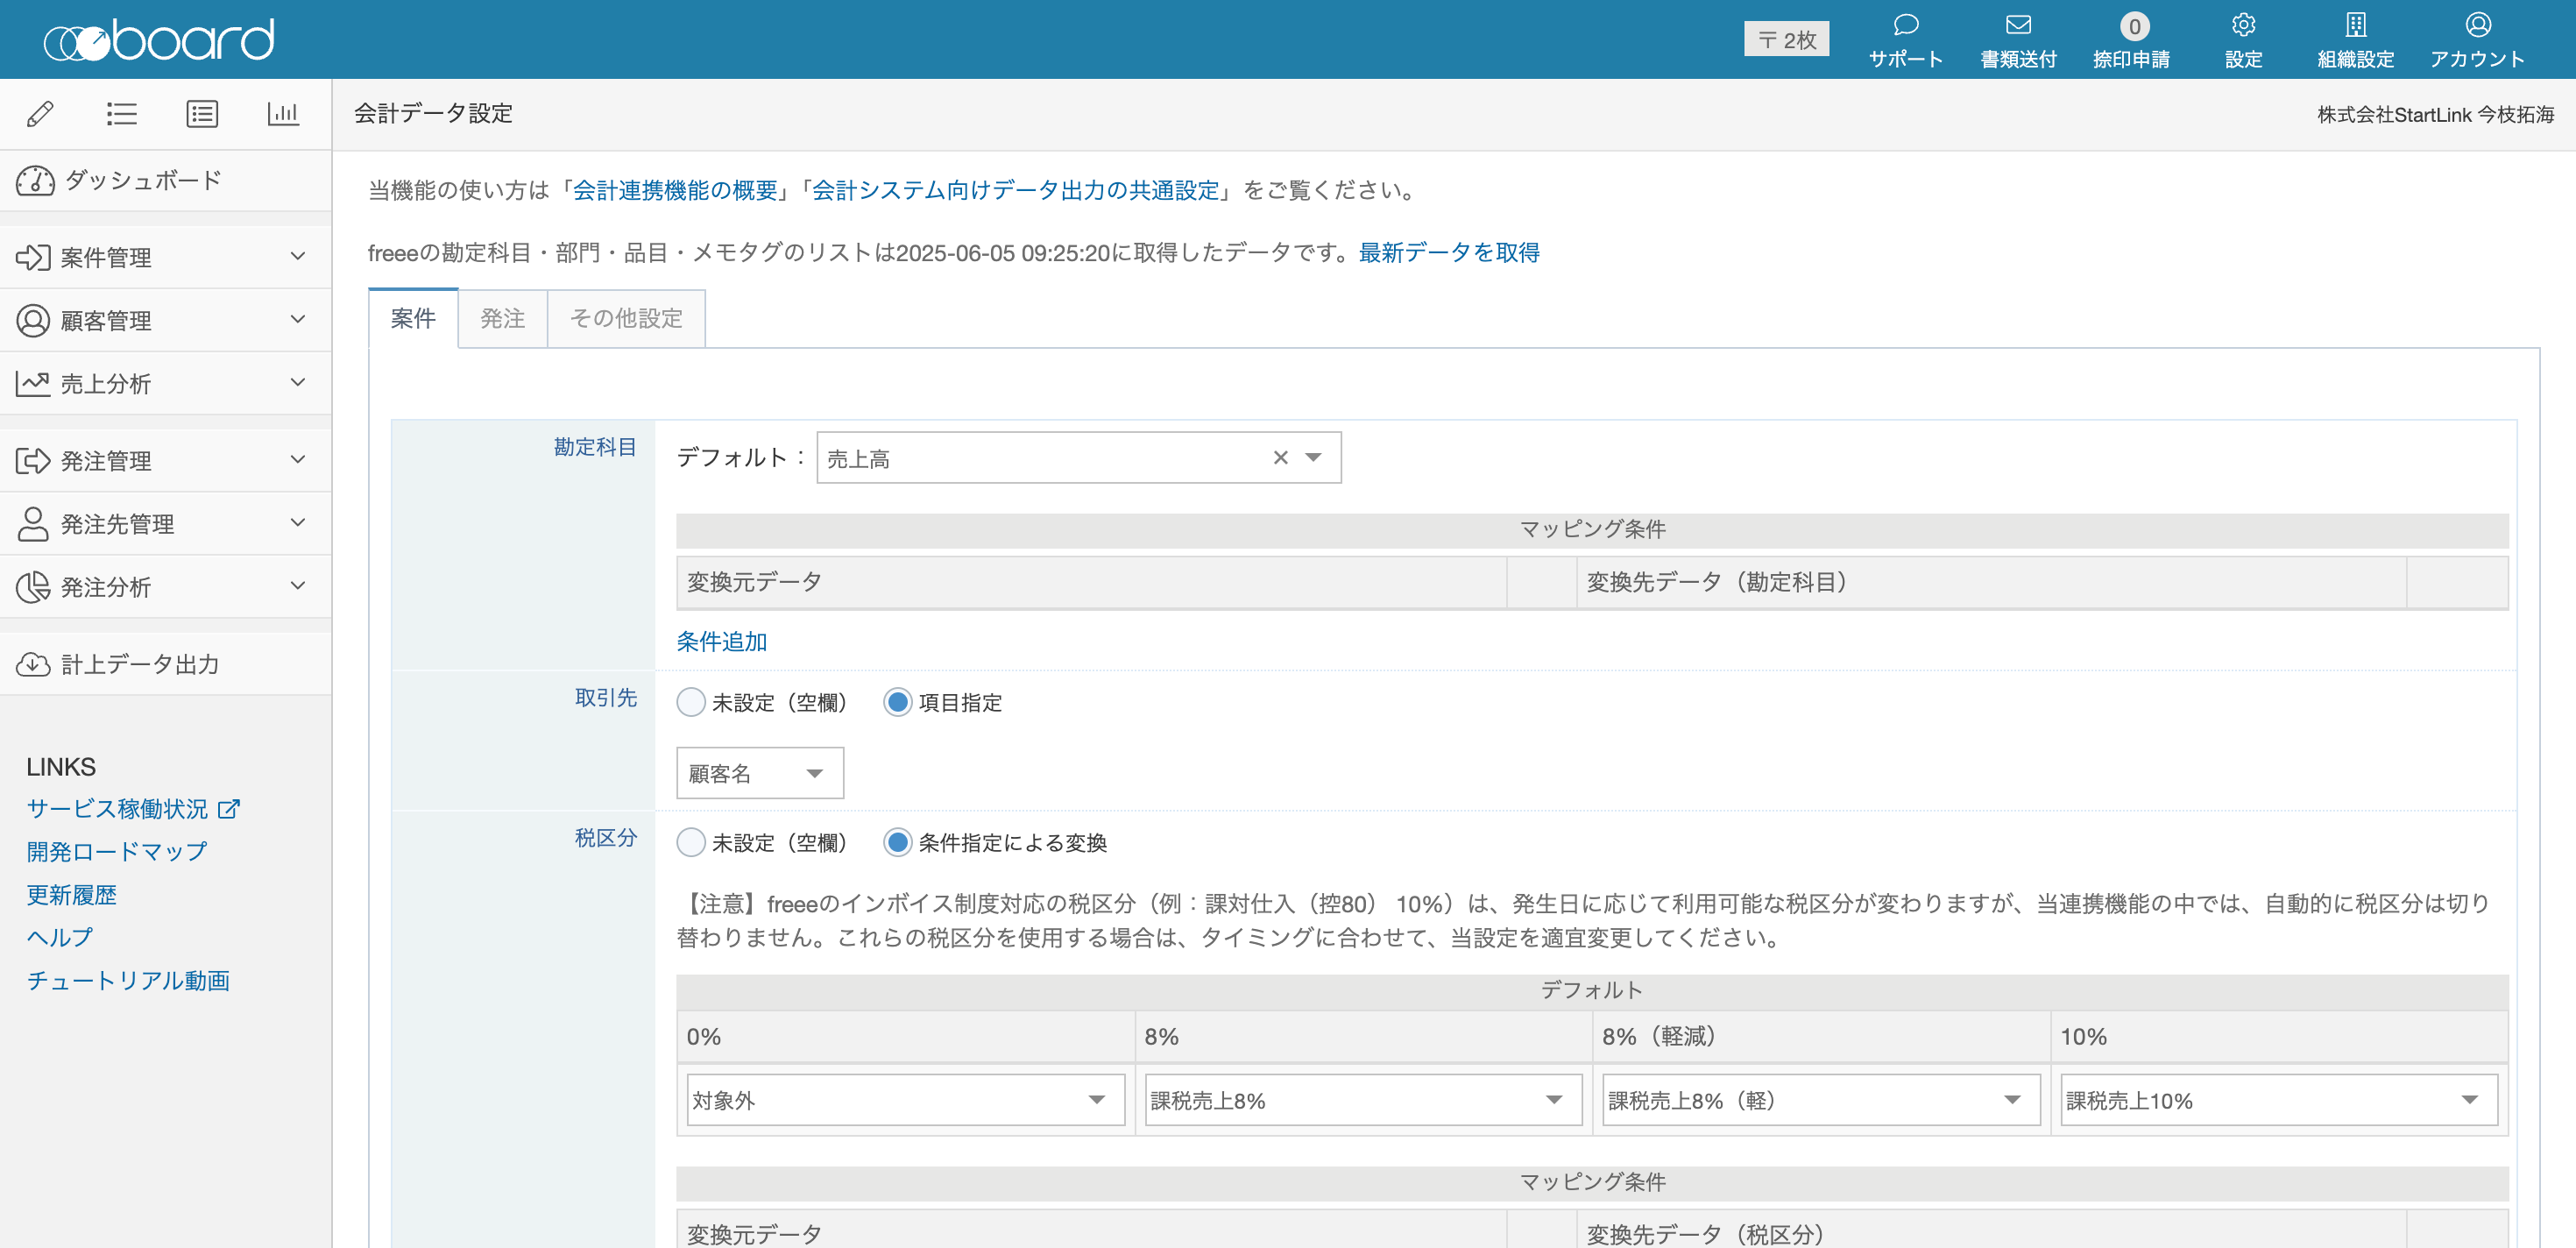Screen dimensions: 2576x1248
Task: Go to ダッシュボード in sidebar
Action: 166,181
